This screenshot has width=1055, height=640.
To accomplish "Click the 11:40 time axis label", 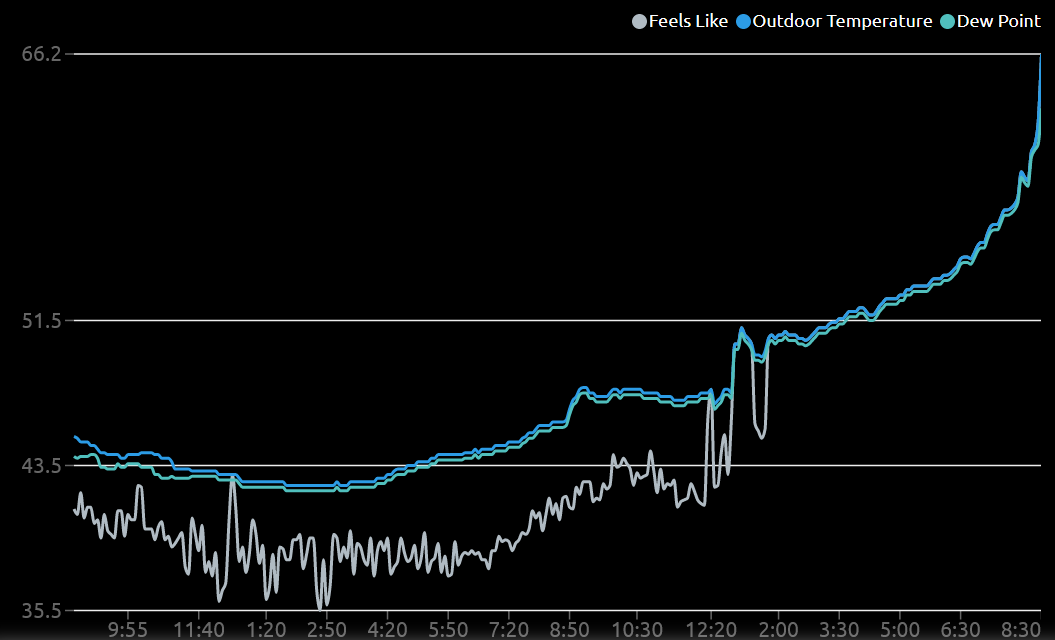I will pyautogui.click(x=199, y=630).
